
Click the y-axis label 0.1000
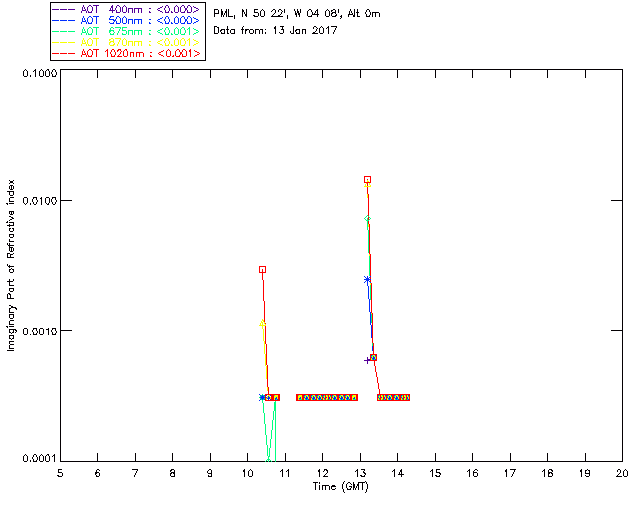click(39, 73)
